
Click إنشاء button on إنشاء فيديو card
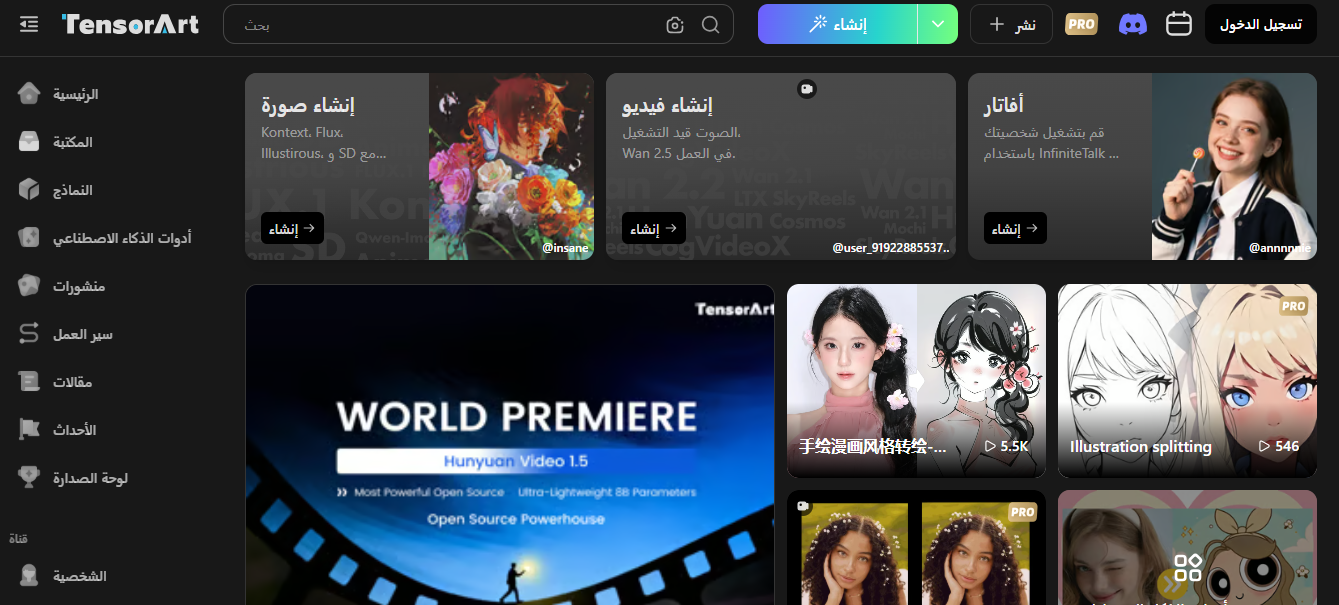[653, 228]
